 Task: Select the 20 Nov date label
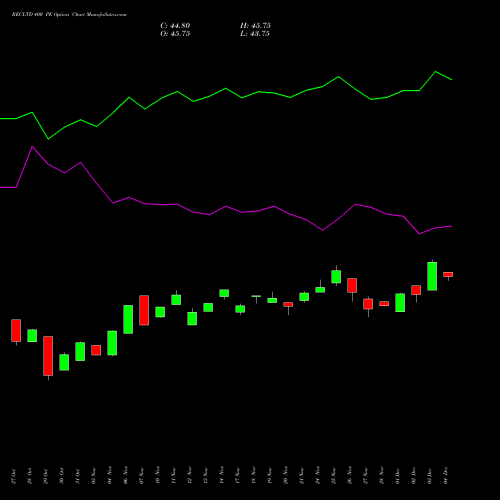286,475
